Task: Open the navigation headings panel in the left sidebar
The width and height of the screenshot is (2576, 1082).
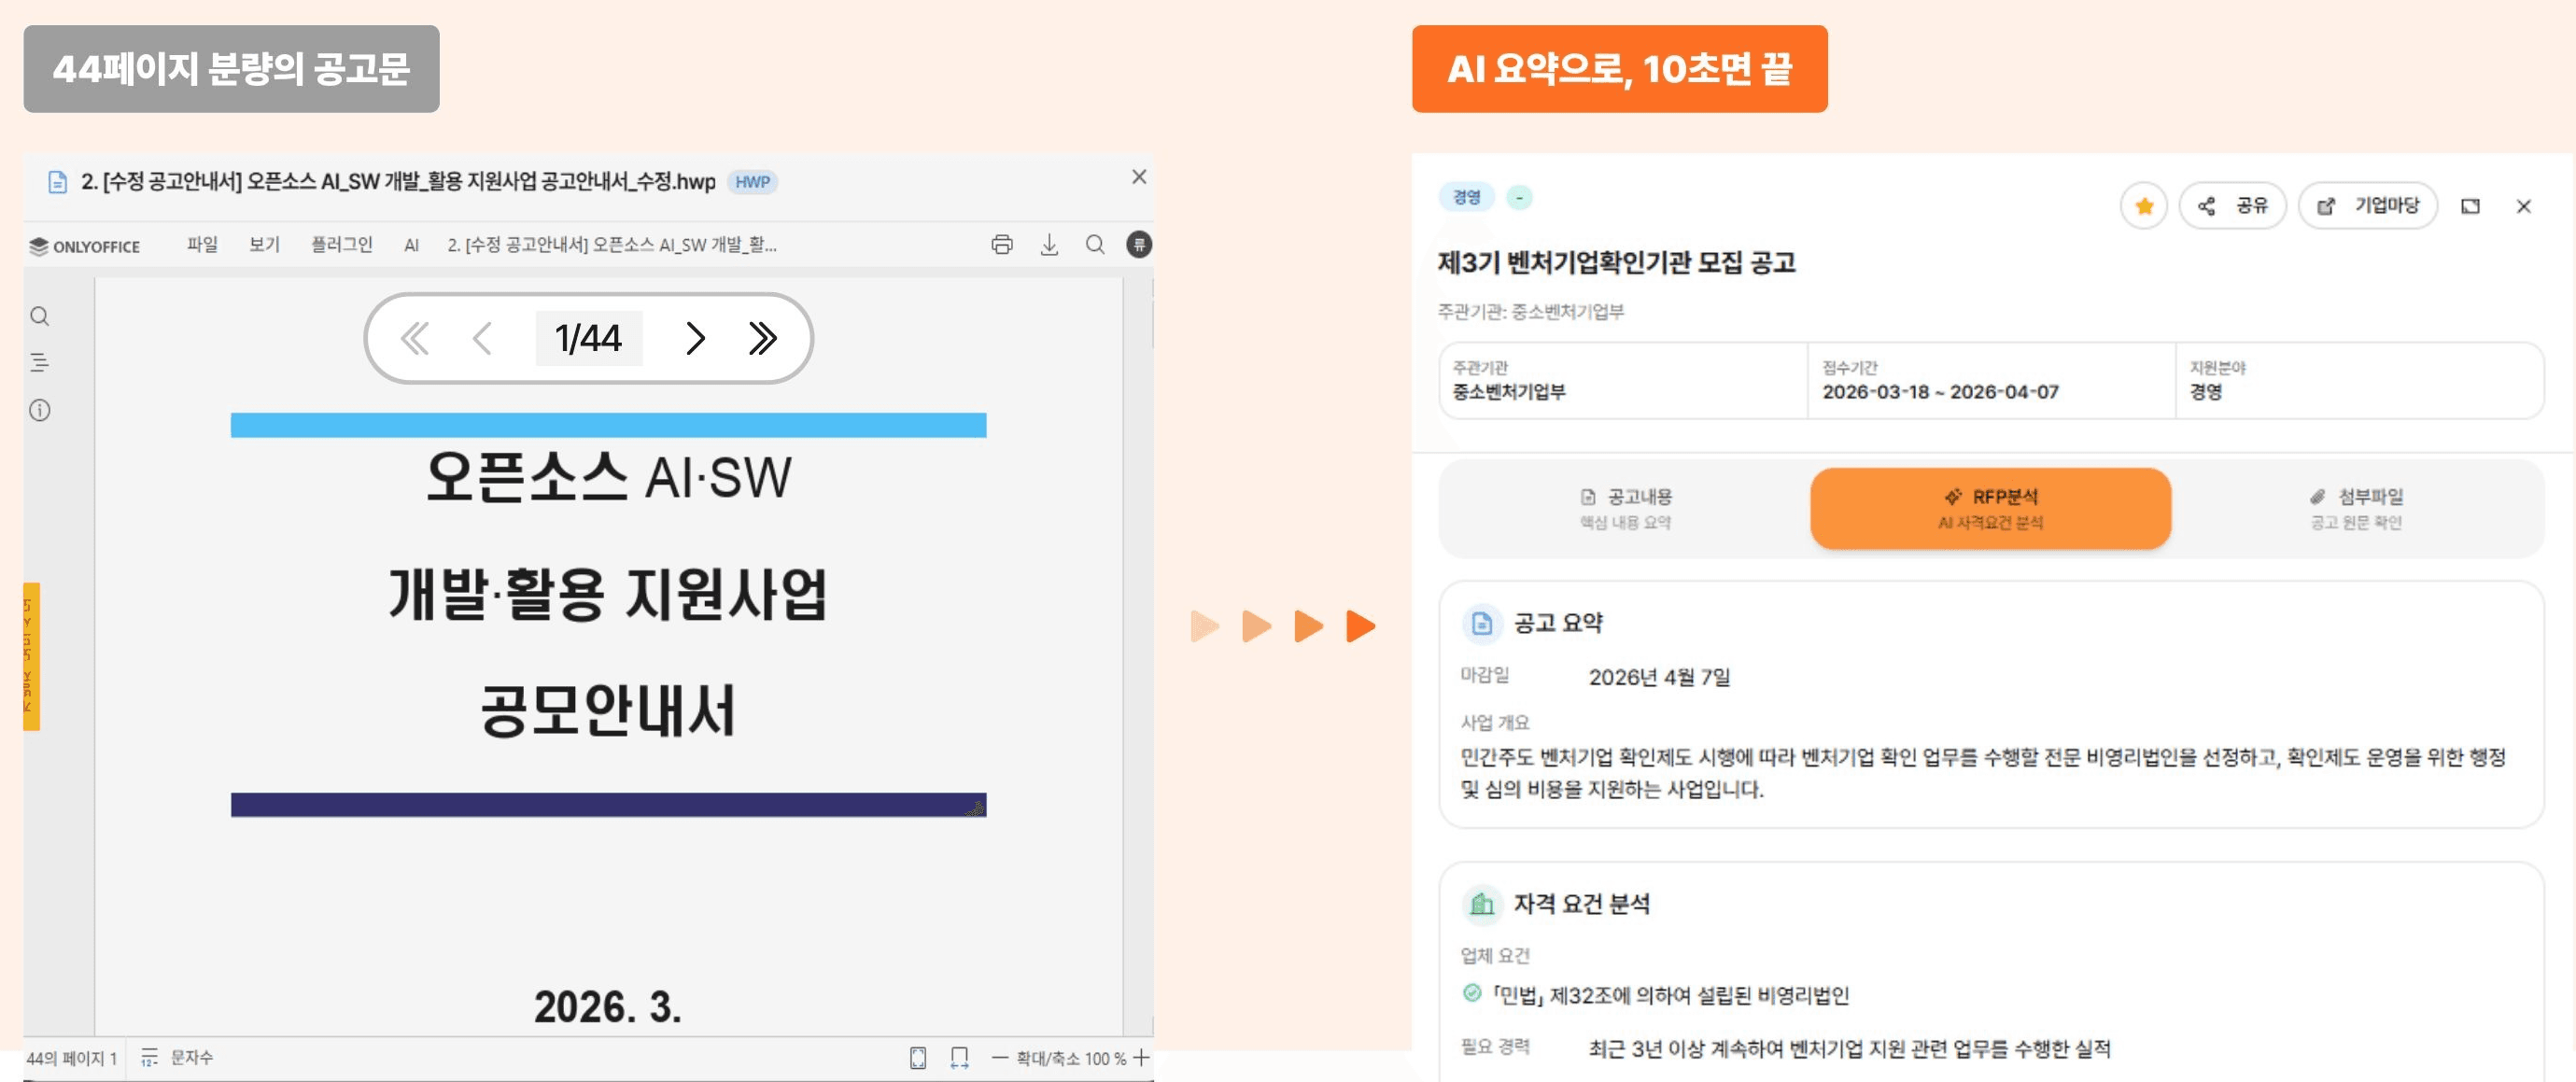Action: (38, 363)
